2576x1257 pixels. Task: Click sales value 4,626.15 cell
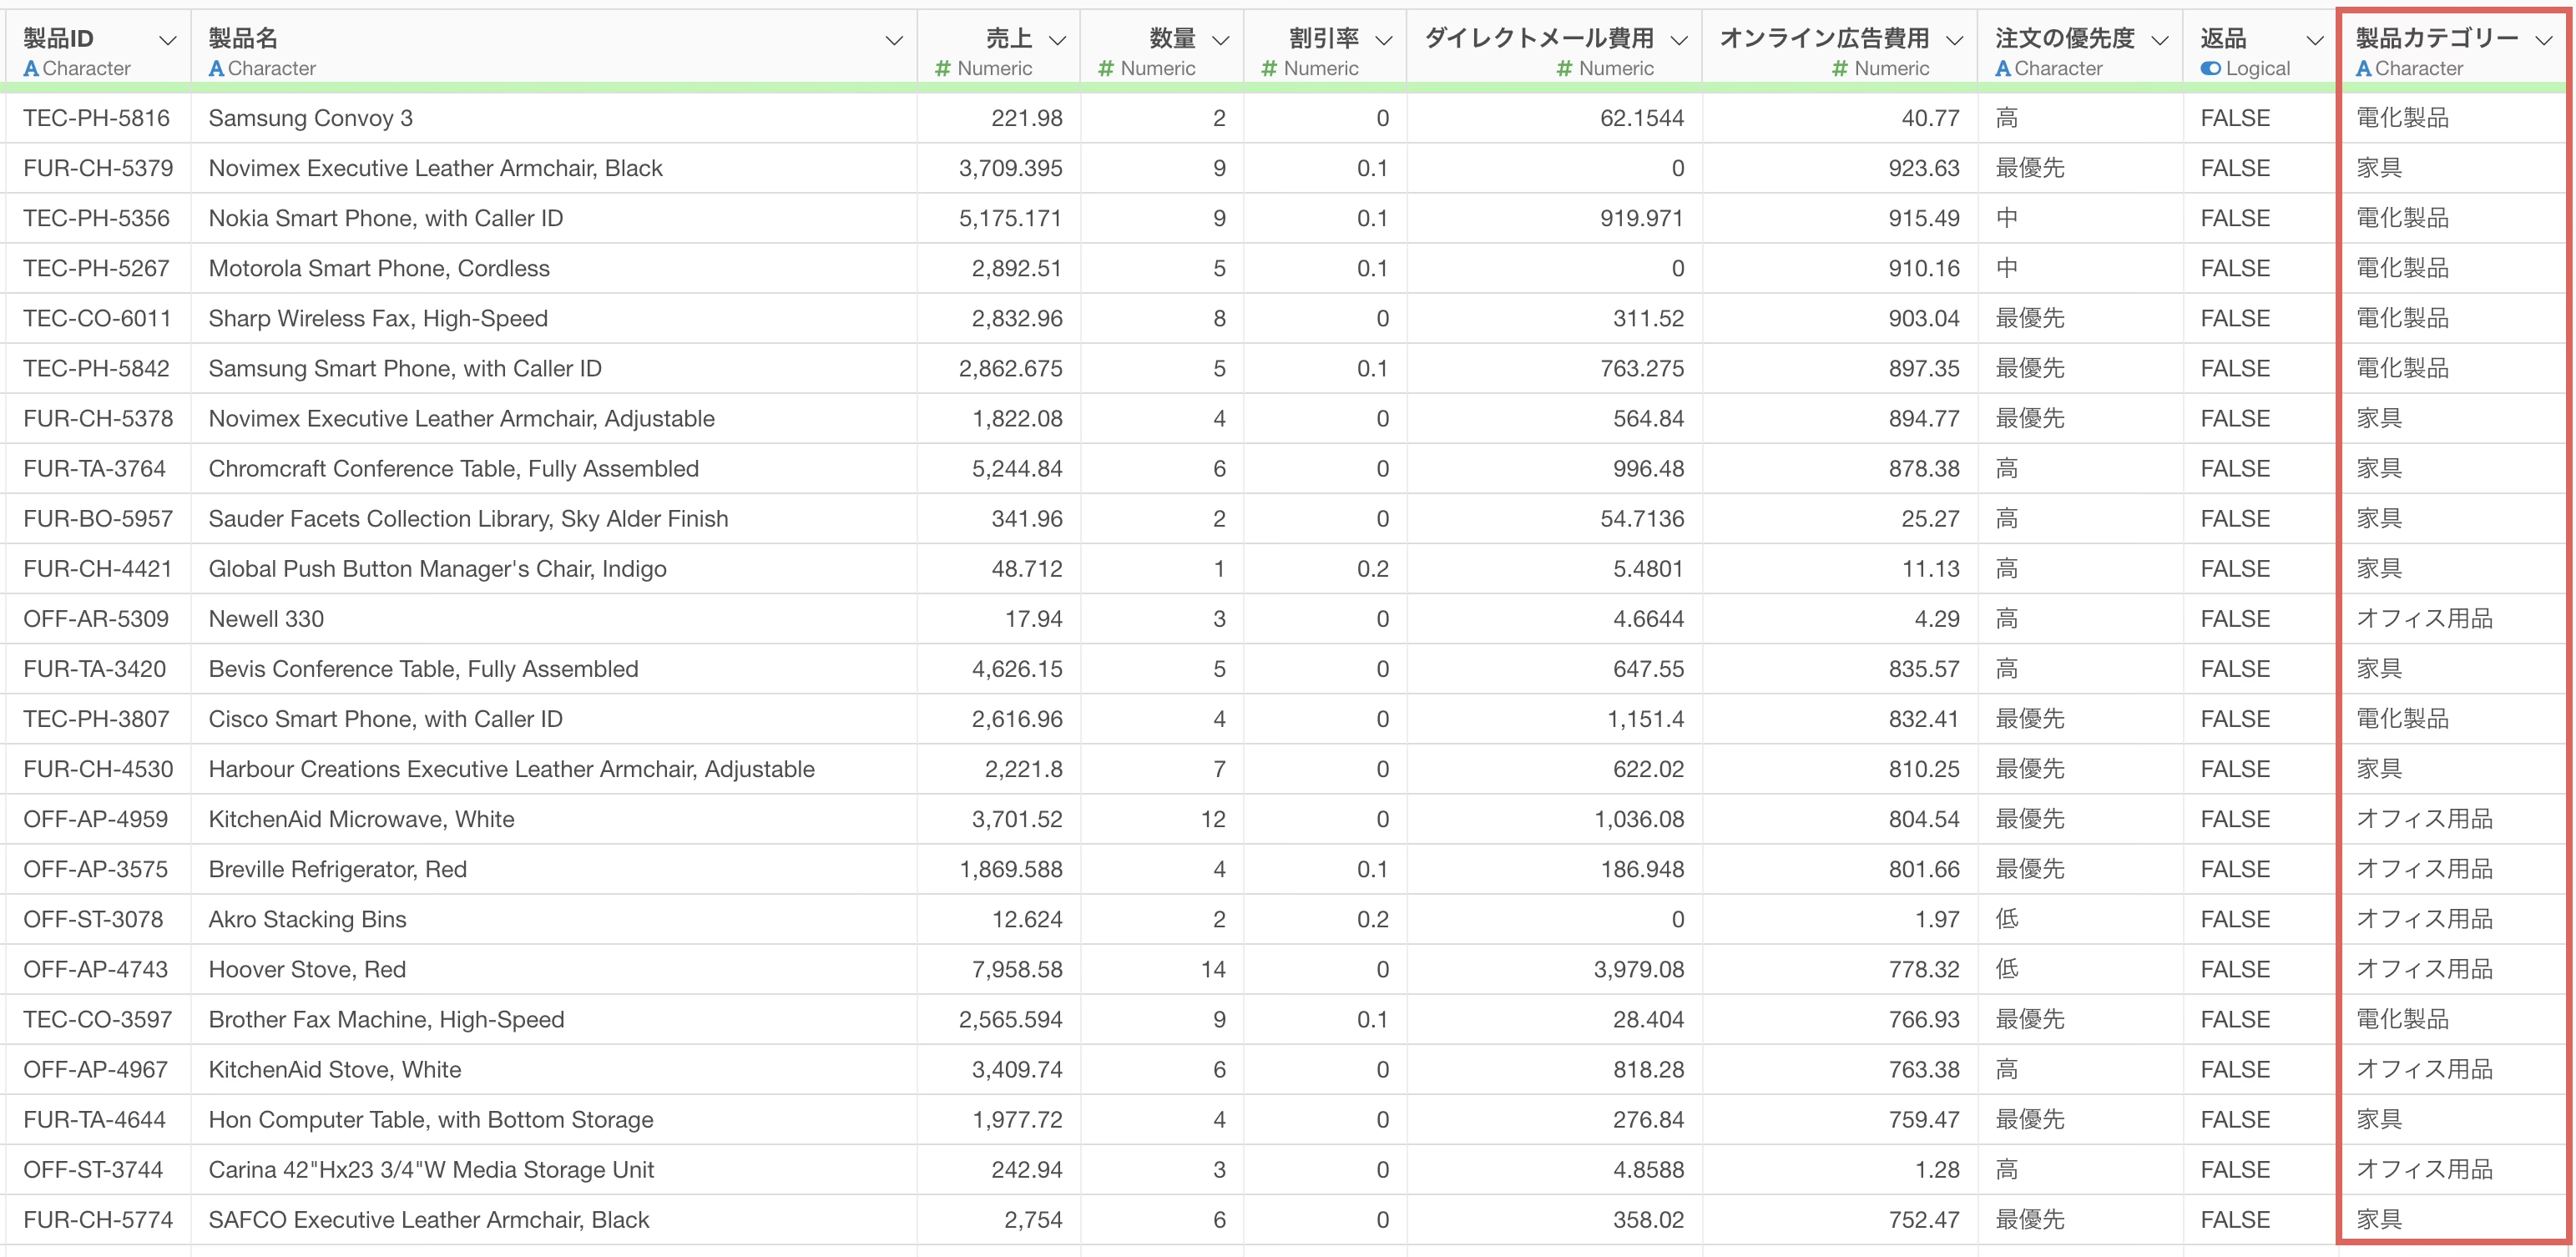click(1017, 668)
